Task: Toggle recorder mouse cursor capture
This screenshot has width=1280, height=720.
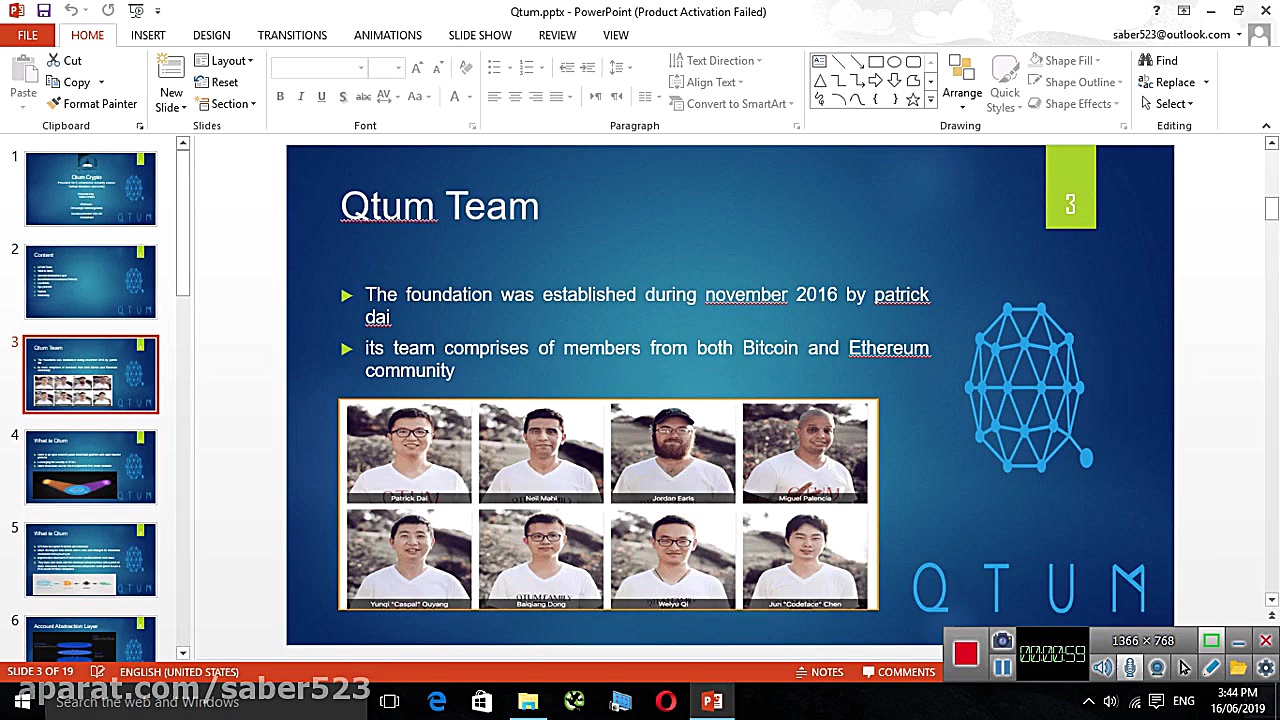Action: [x=1184, y=668]
